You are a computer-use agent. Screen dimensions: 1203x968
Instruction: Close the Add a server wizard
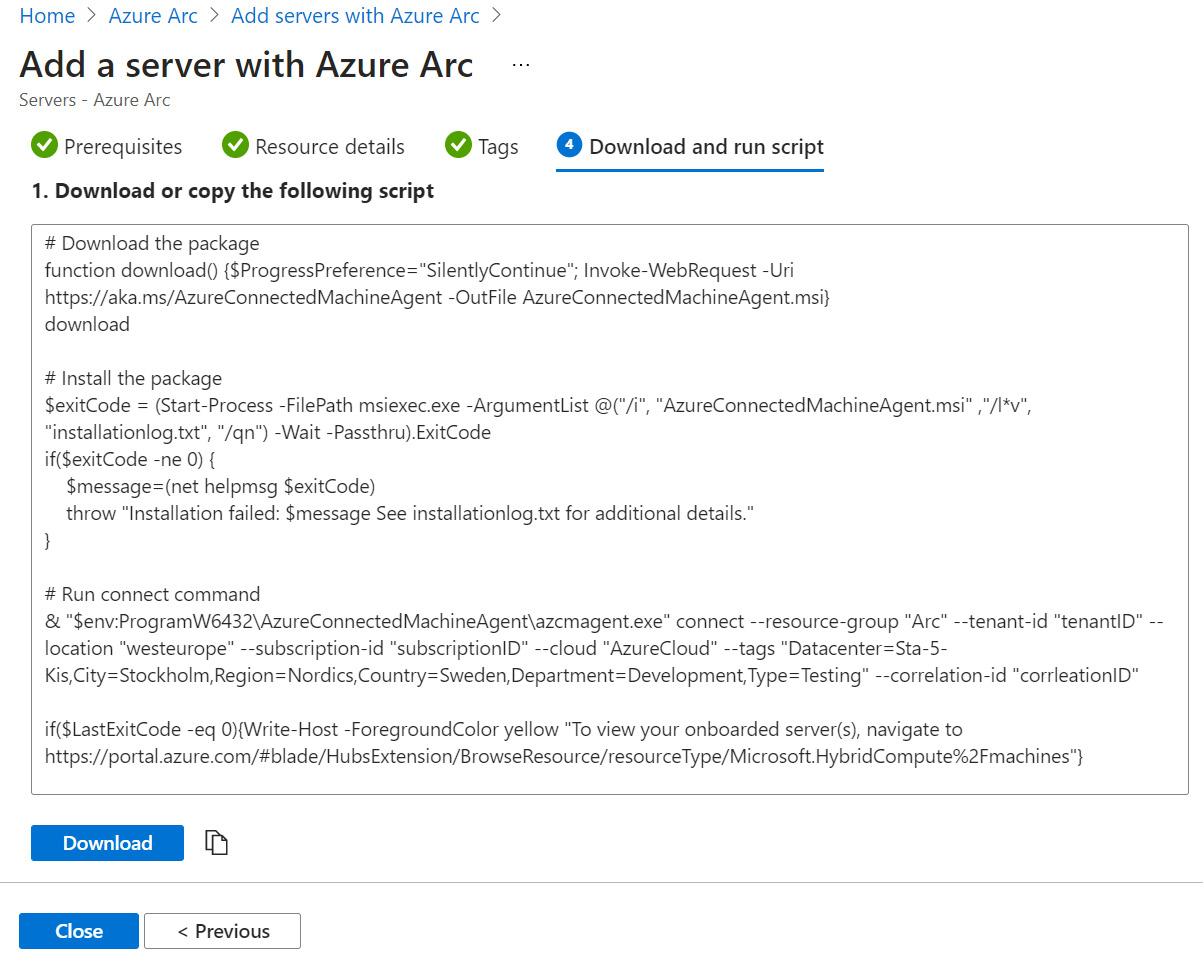point(79,931)
